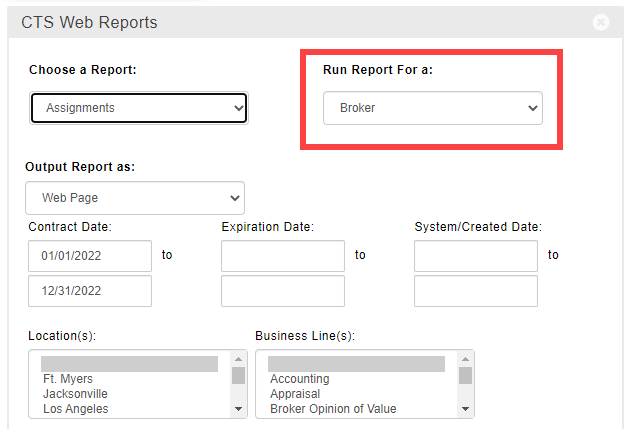This screenshot has height=429, width=631.
Task: Open the Output Report as dropdown
Action: click(135, 198)
